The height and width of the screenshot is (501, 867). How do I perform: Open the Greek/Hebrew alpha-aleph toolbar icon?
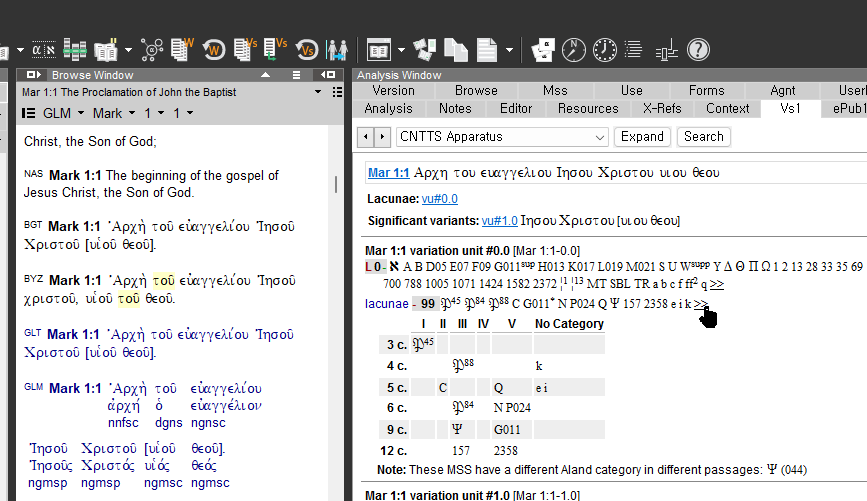pos(43,50)
